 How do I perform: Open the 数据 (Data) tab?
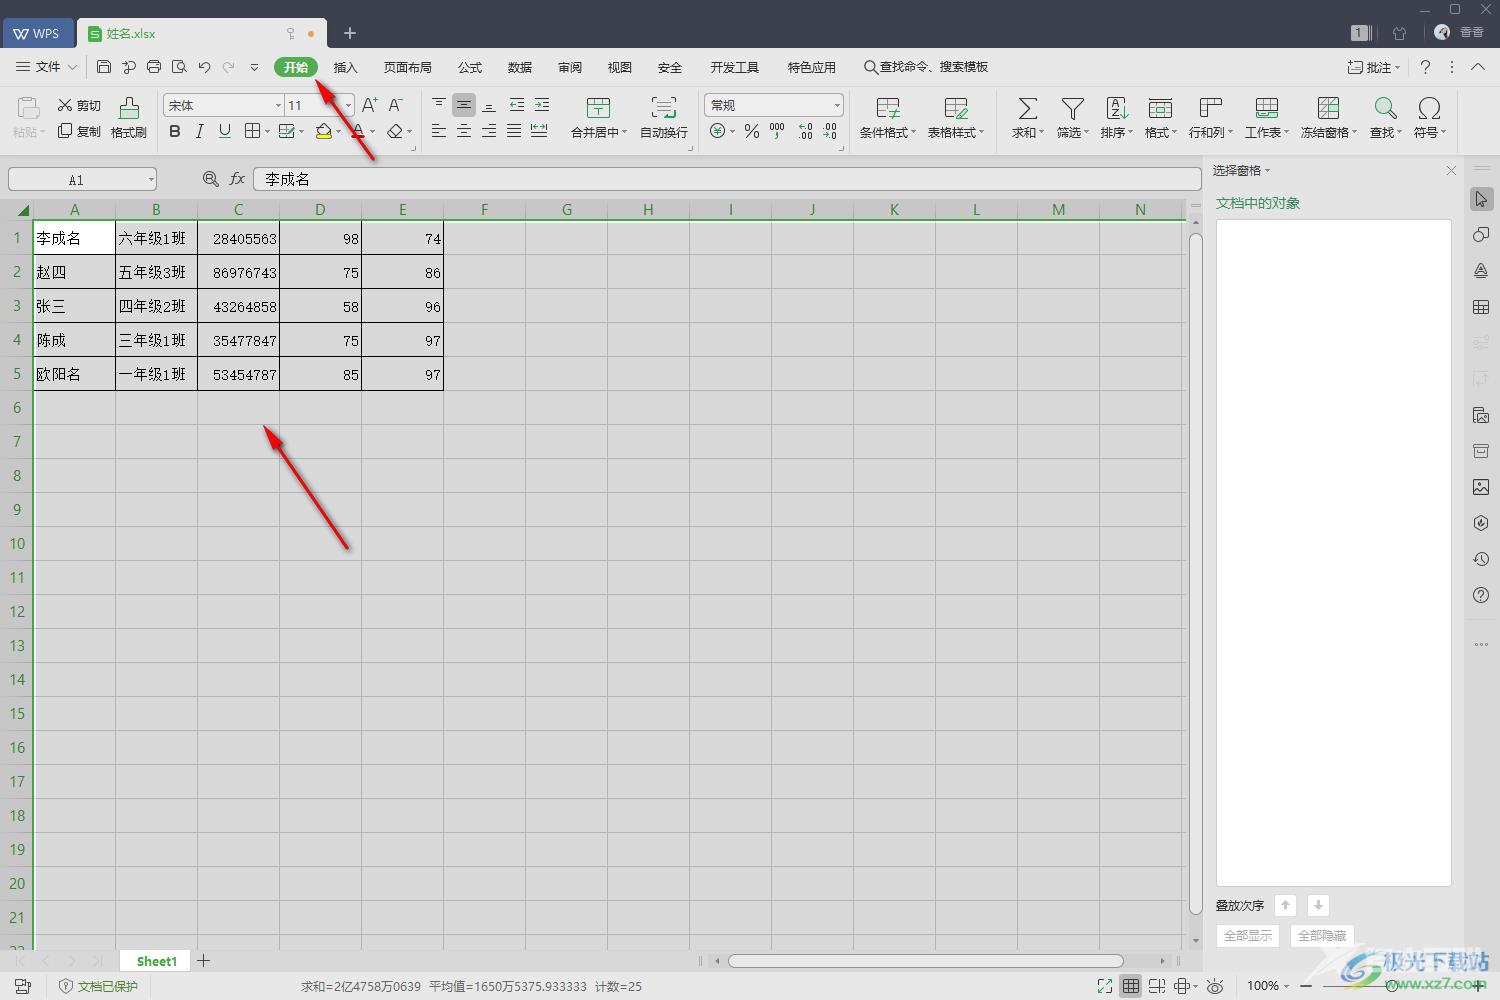520,67
